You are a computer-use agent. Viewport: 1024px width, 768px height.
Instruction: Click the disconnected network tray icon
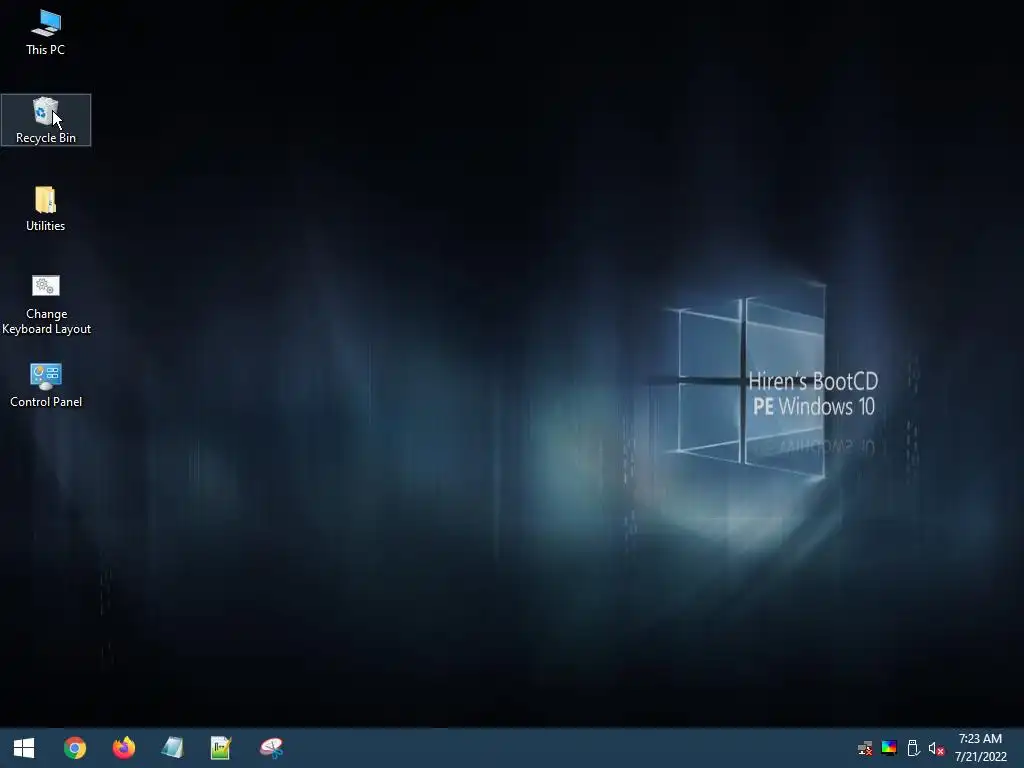point(865,748)
